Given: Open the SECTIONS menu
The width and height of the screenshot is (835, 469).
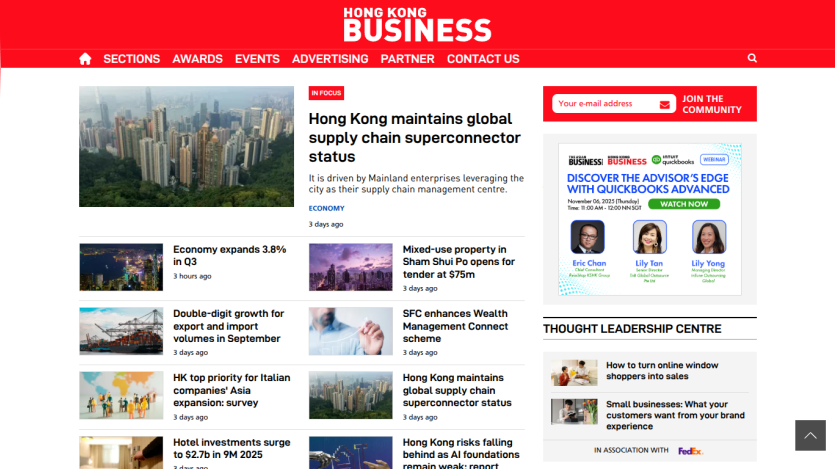Looking at the screenshot, I should tap(132, 59).
